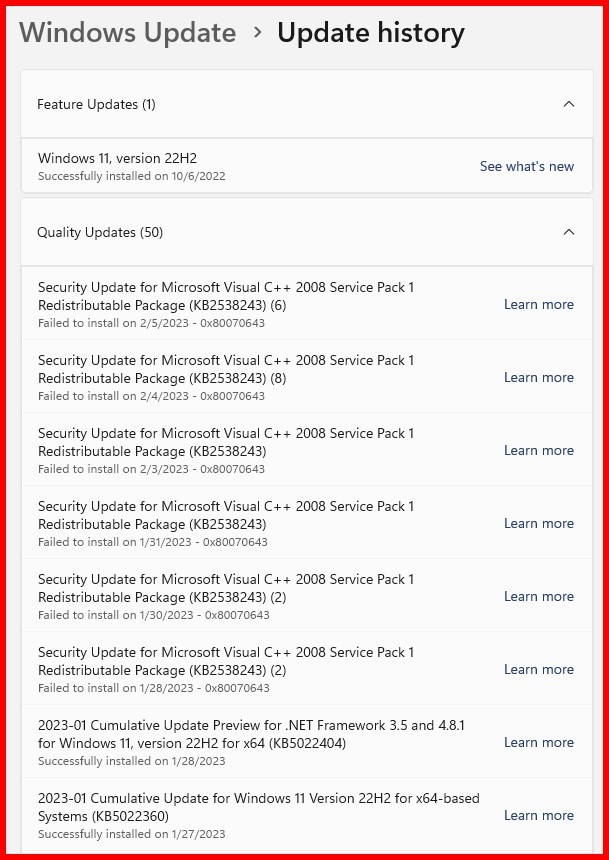
Task: Learn more about KB5022404 .NET update
Action: coord(539,742)
